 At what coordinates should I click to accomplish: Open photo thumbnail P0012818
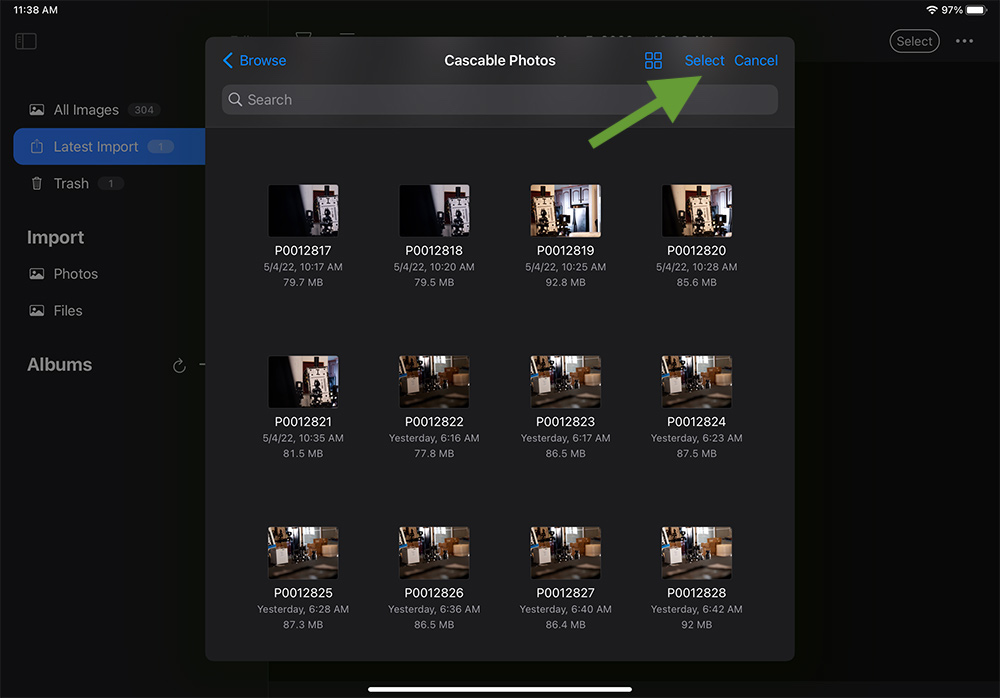click(x=434, y=211)
